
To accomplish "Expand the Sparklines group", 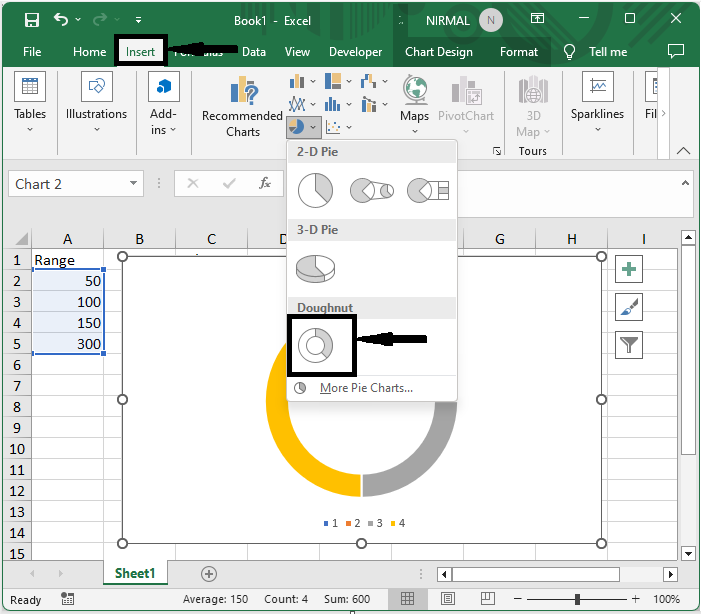I will 597,102.
